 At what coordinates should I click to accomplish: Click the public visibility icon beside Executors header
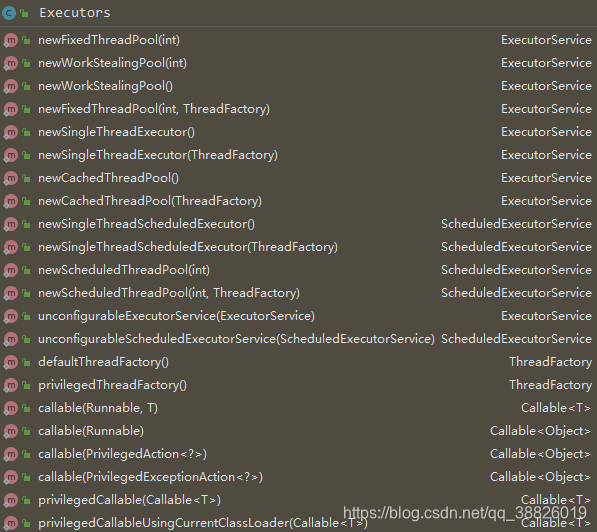point(24,14)
